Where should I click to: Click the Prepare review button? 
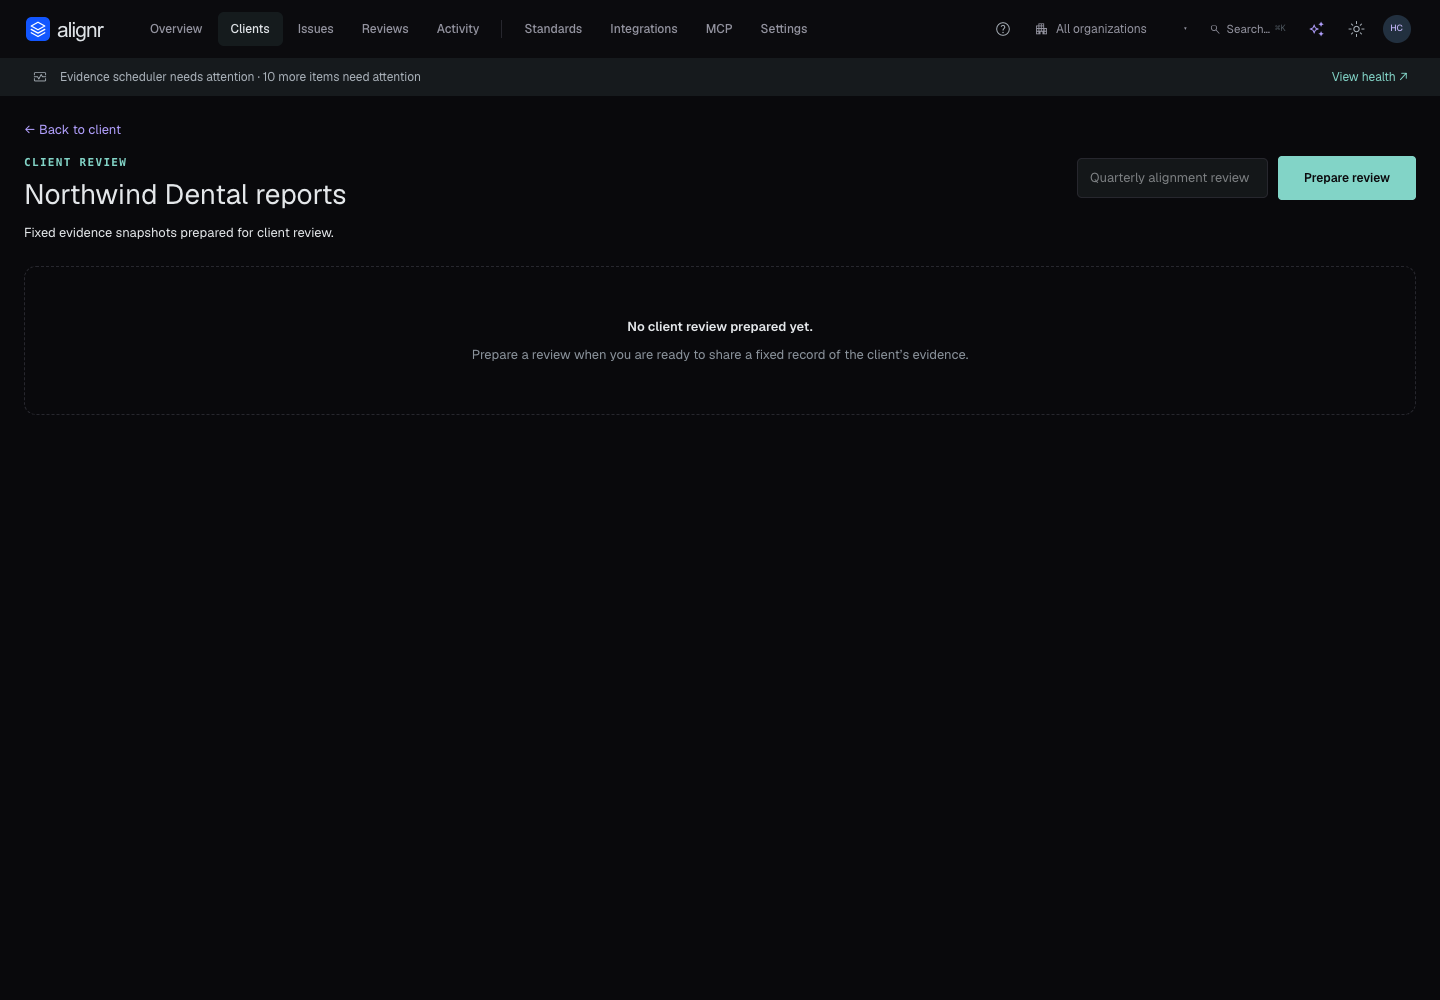point(1347,178)
